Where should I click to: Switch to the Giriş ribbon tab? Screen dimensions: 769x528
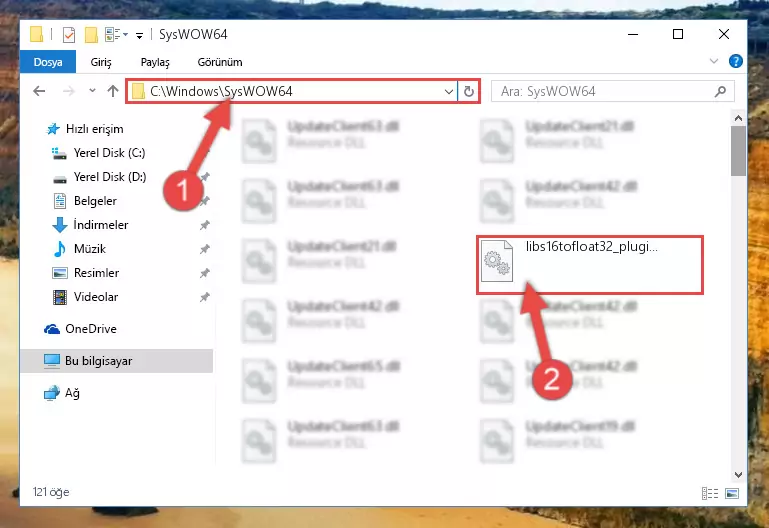pos(101,62)
